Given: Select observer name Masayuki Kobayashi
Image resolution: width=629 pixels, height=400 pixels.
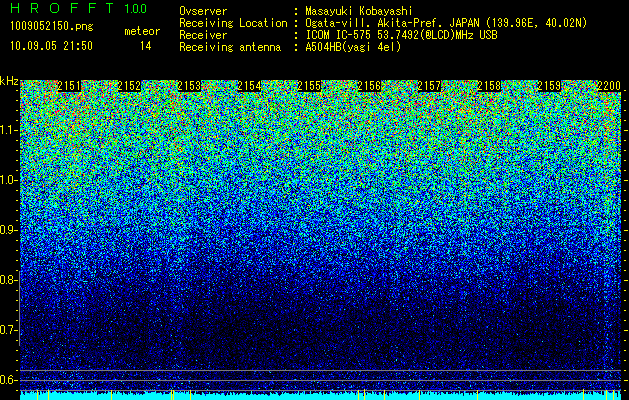Looking at the screenshot, I should (359, 11).
